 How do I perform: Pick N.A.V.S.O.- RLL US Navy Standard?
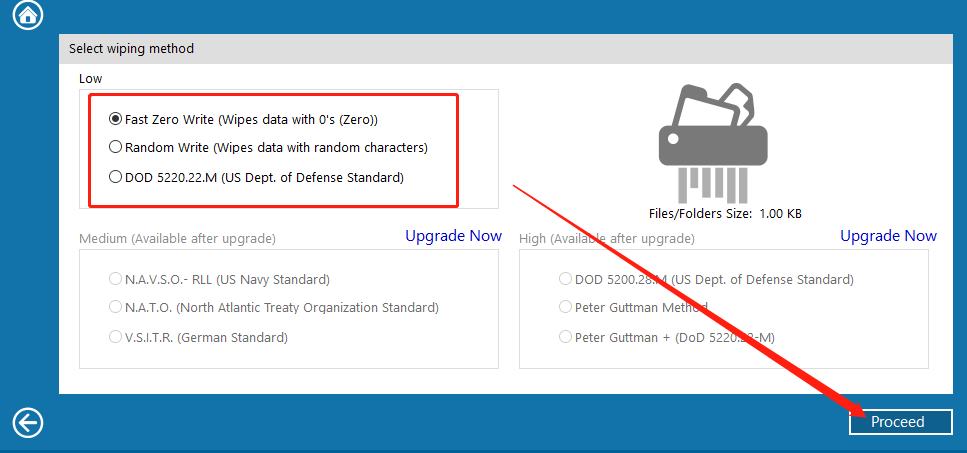(x=220, y=279)
